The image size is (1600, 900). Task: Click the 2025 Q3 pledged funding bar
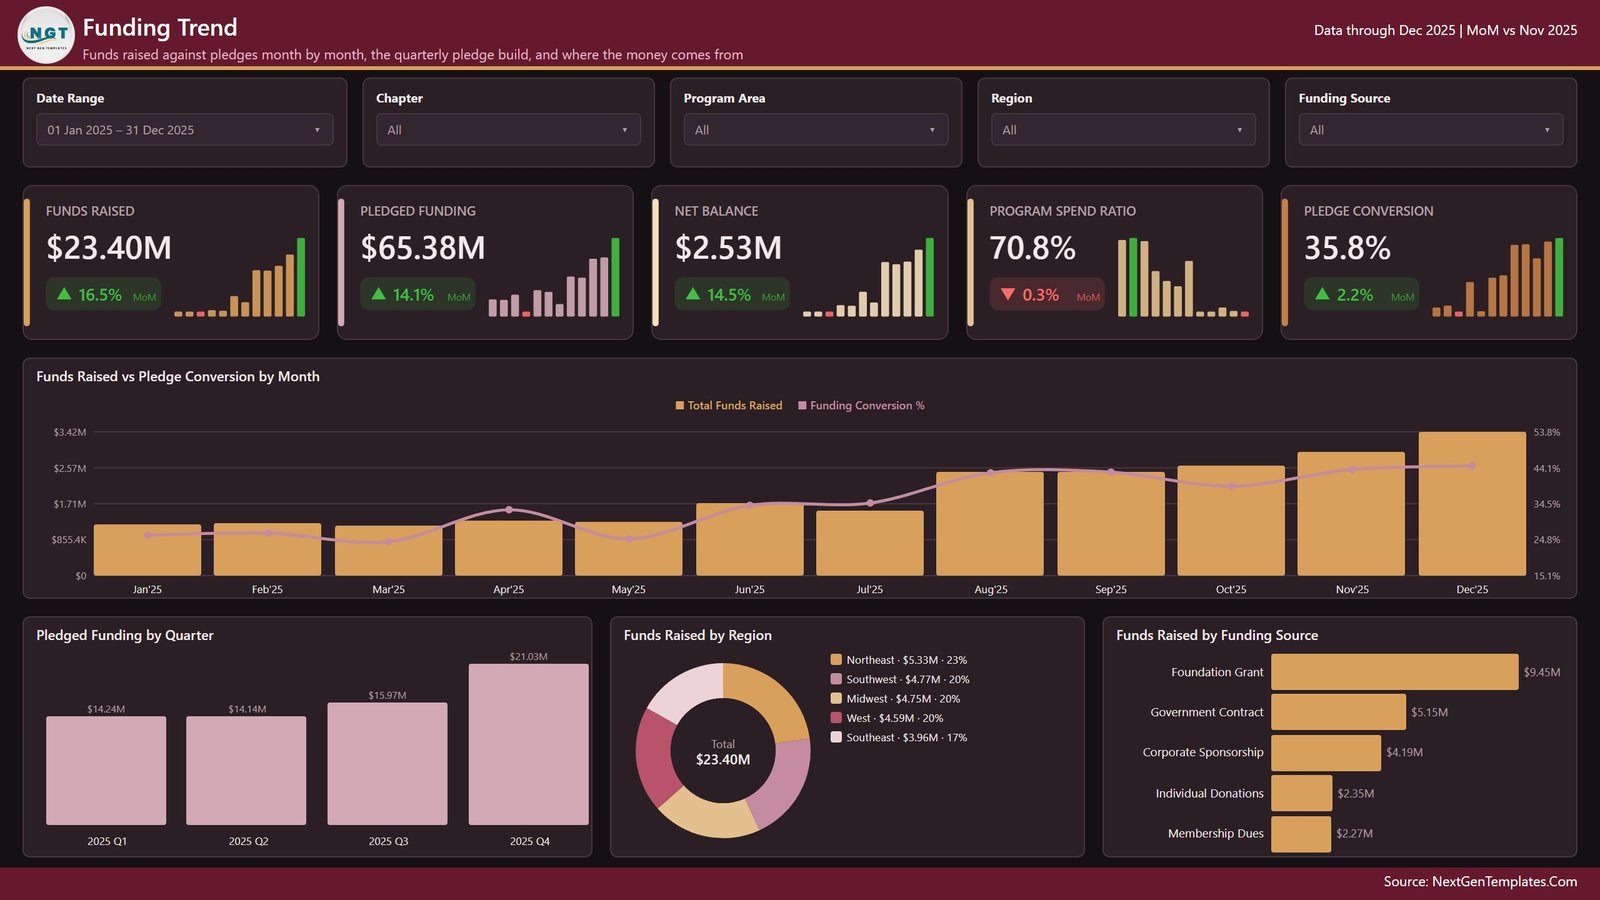point(388,764)
